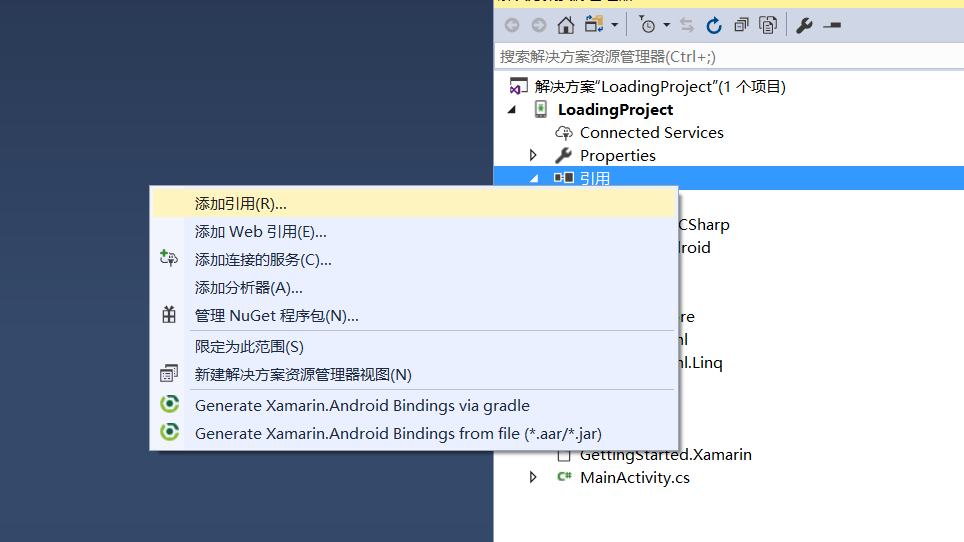Select MainActivity.cs file in tree
This screenshot has width=964, height=542.
(x=635, y=477)
